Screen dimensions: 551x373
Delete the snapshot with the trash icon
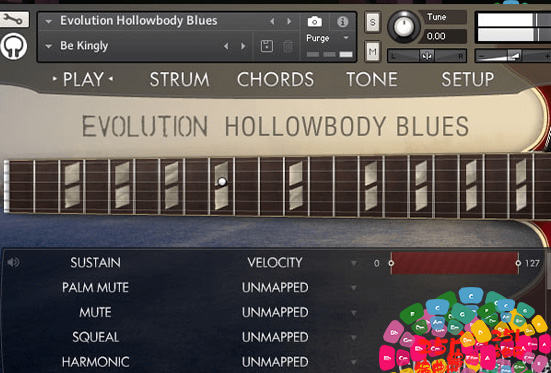(288, 46)
